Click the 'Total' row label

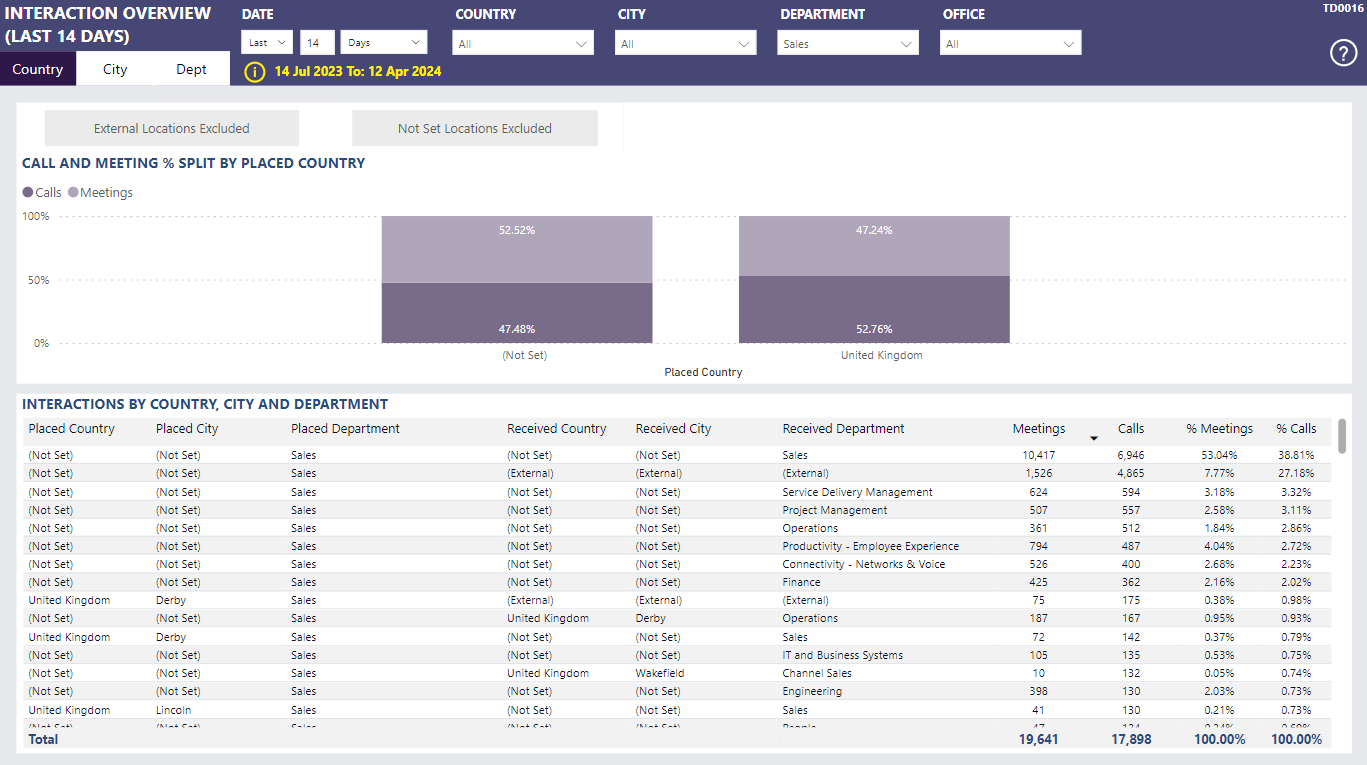coord(43,739)
